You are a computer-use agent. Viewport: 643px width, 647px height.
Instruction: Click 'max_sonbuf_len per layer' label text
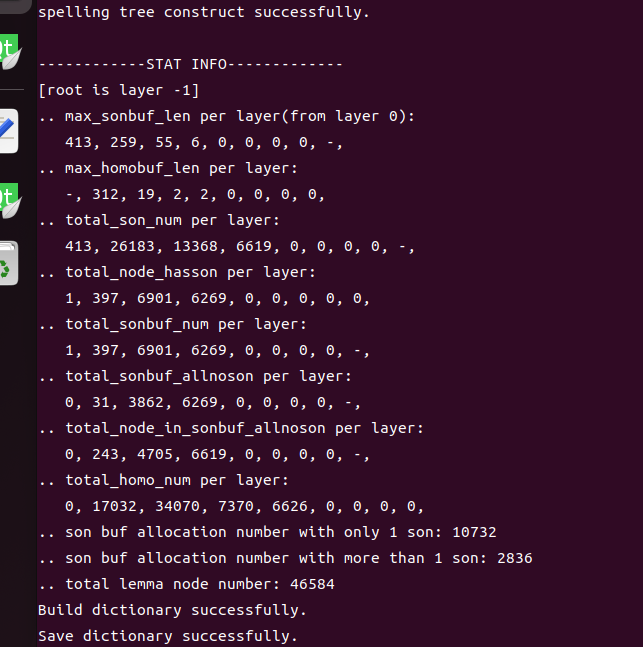point(172,116)
